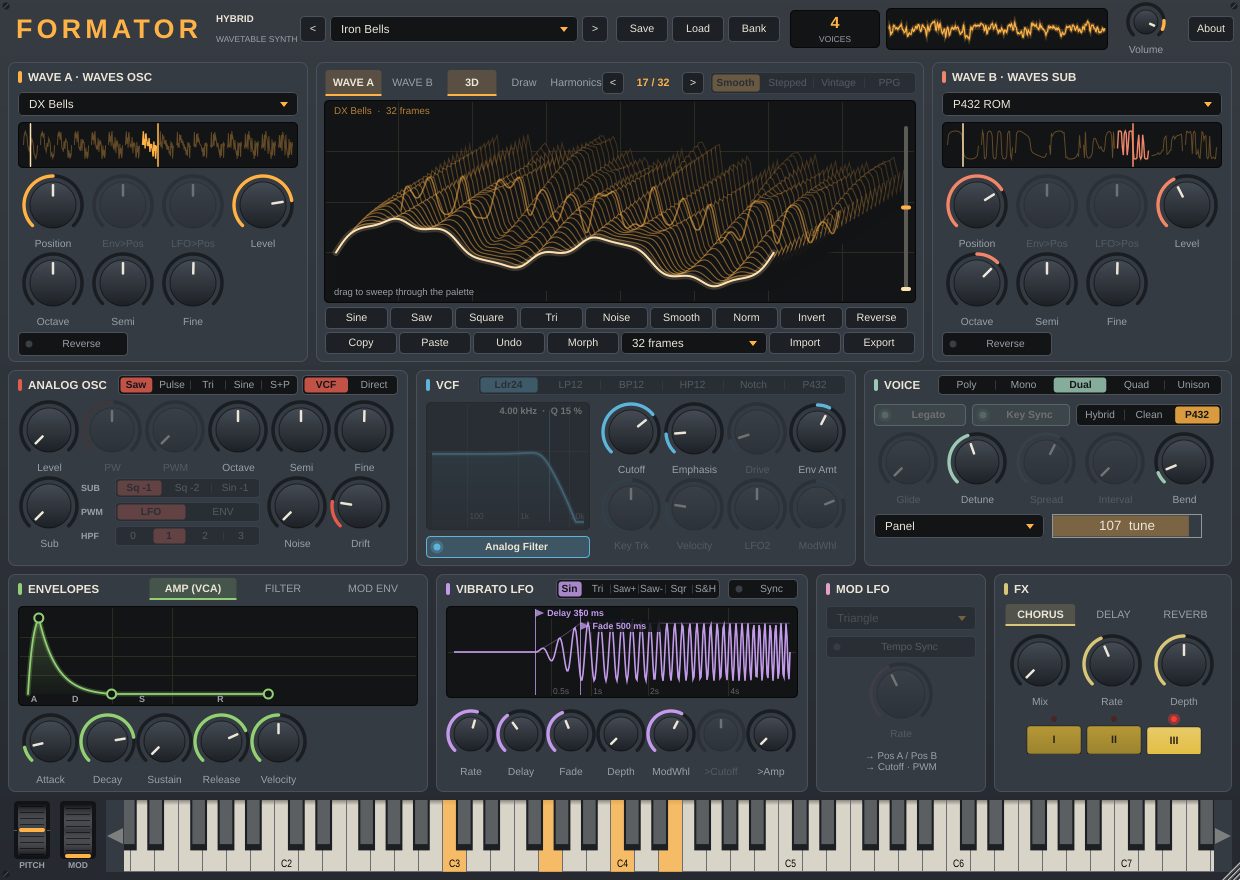1240x880 pixels.
Task: Click the master Volume knob
Action: pyautogui.click(x=1146, y=22)
